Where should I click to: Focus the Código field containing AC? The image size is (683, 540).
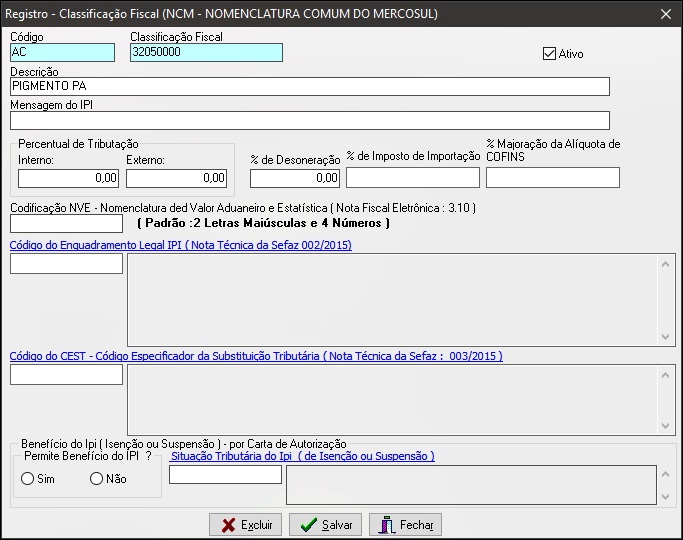62,52
